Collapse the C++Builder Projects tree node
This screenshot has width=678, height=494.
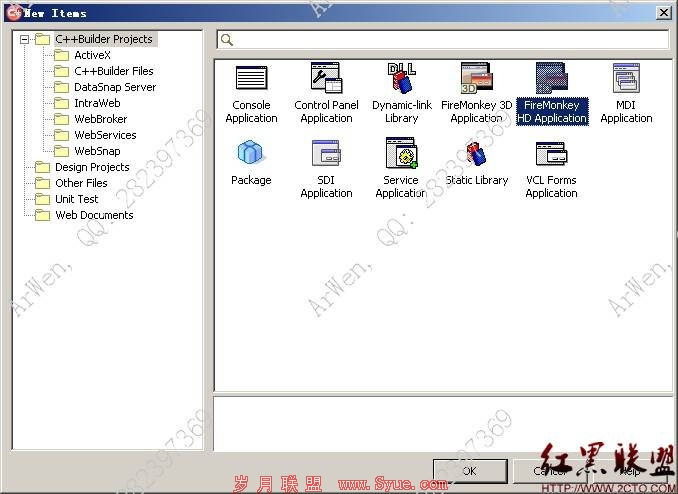(25, 39)
